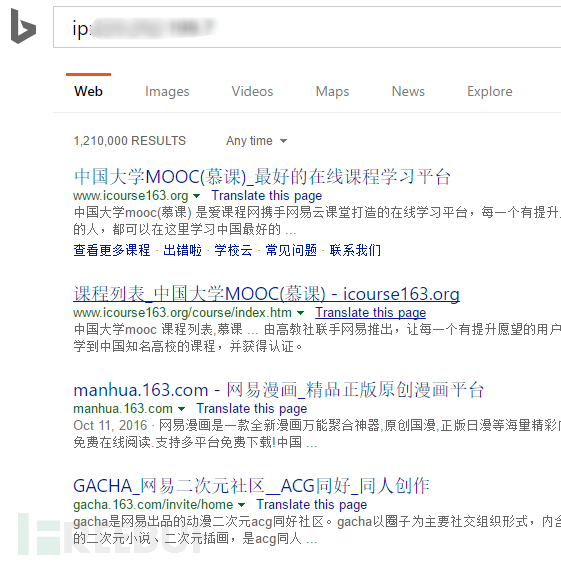This screenshot has width=561, height=562.
Task: Select the Explore tab
Action: pyautogui.click(x=490, y=91)
